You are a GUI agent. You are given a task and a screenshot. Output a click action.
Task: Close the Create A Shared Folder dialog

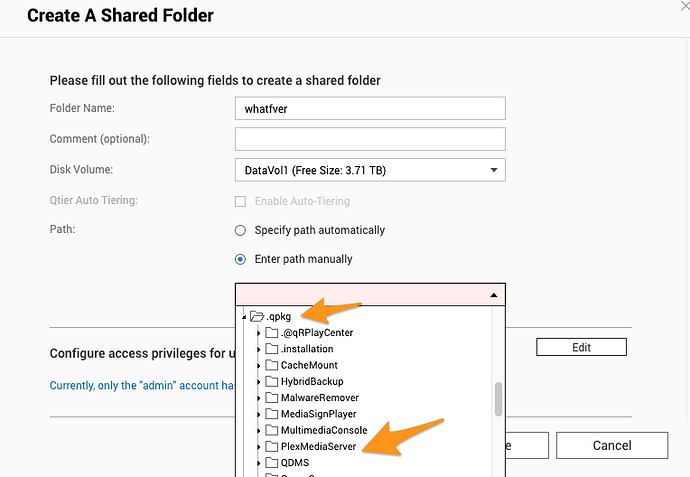click(x=685, y=6)
